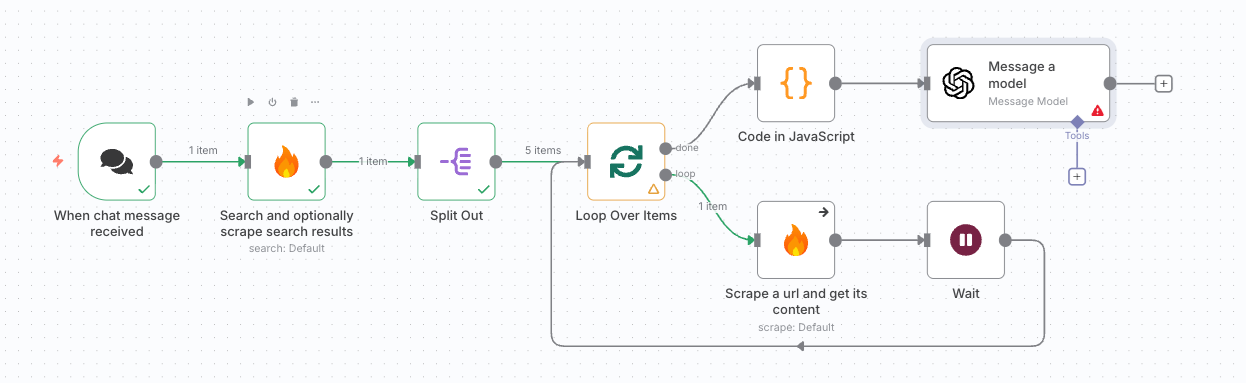
Task: Click the 'When chat message received' label
Action: click(x=117, y=223)
